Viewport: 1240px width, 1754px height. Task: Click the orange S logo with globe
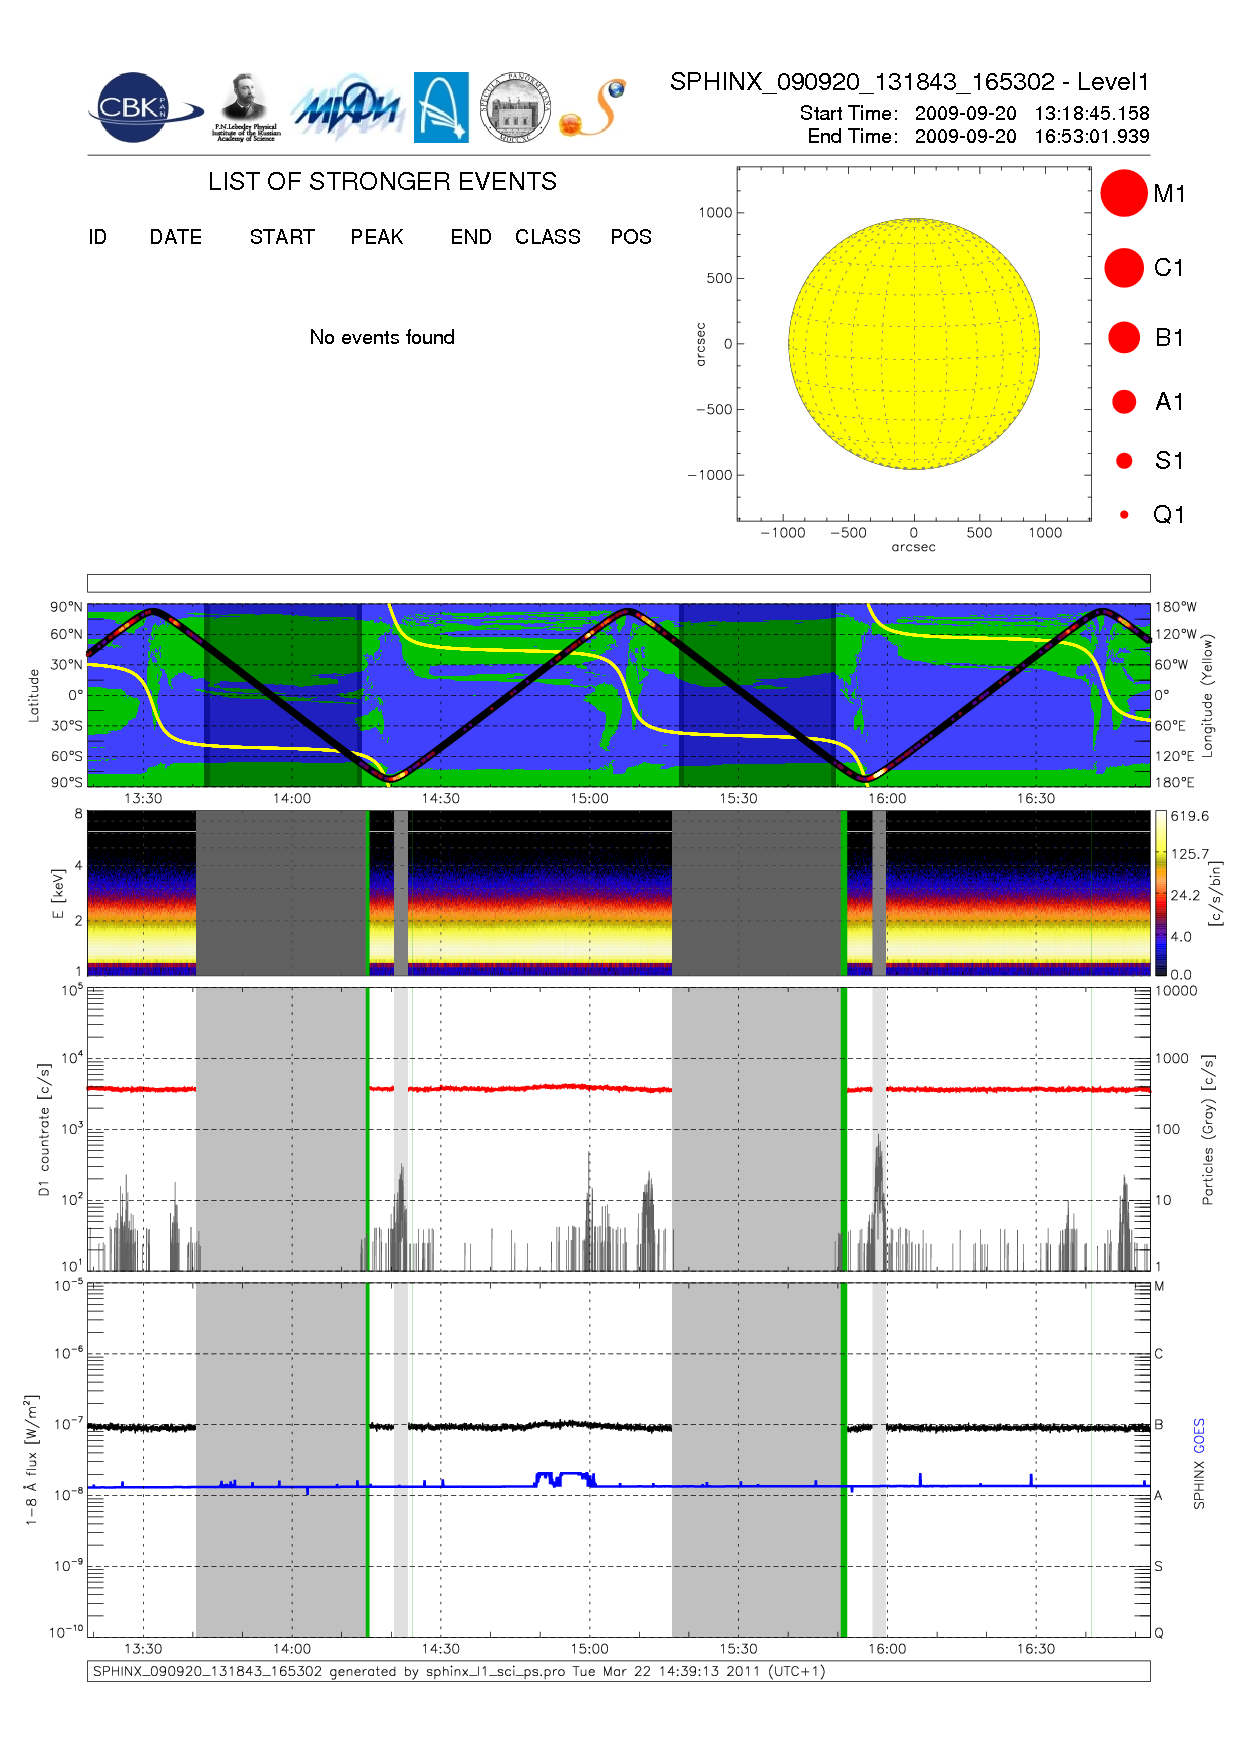click(x=594, y=108)
